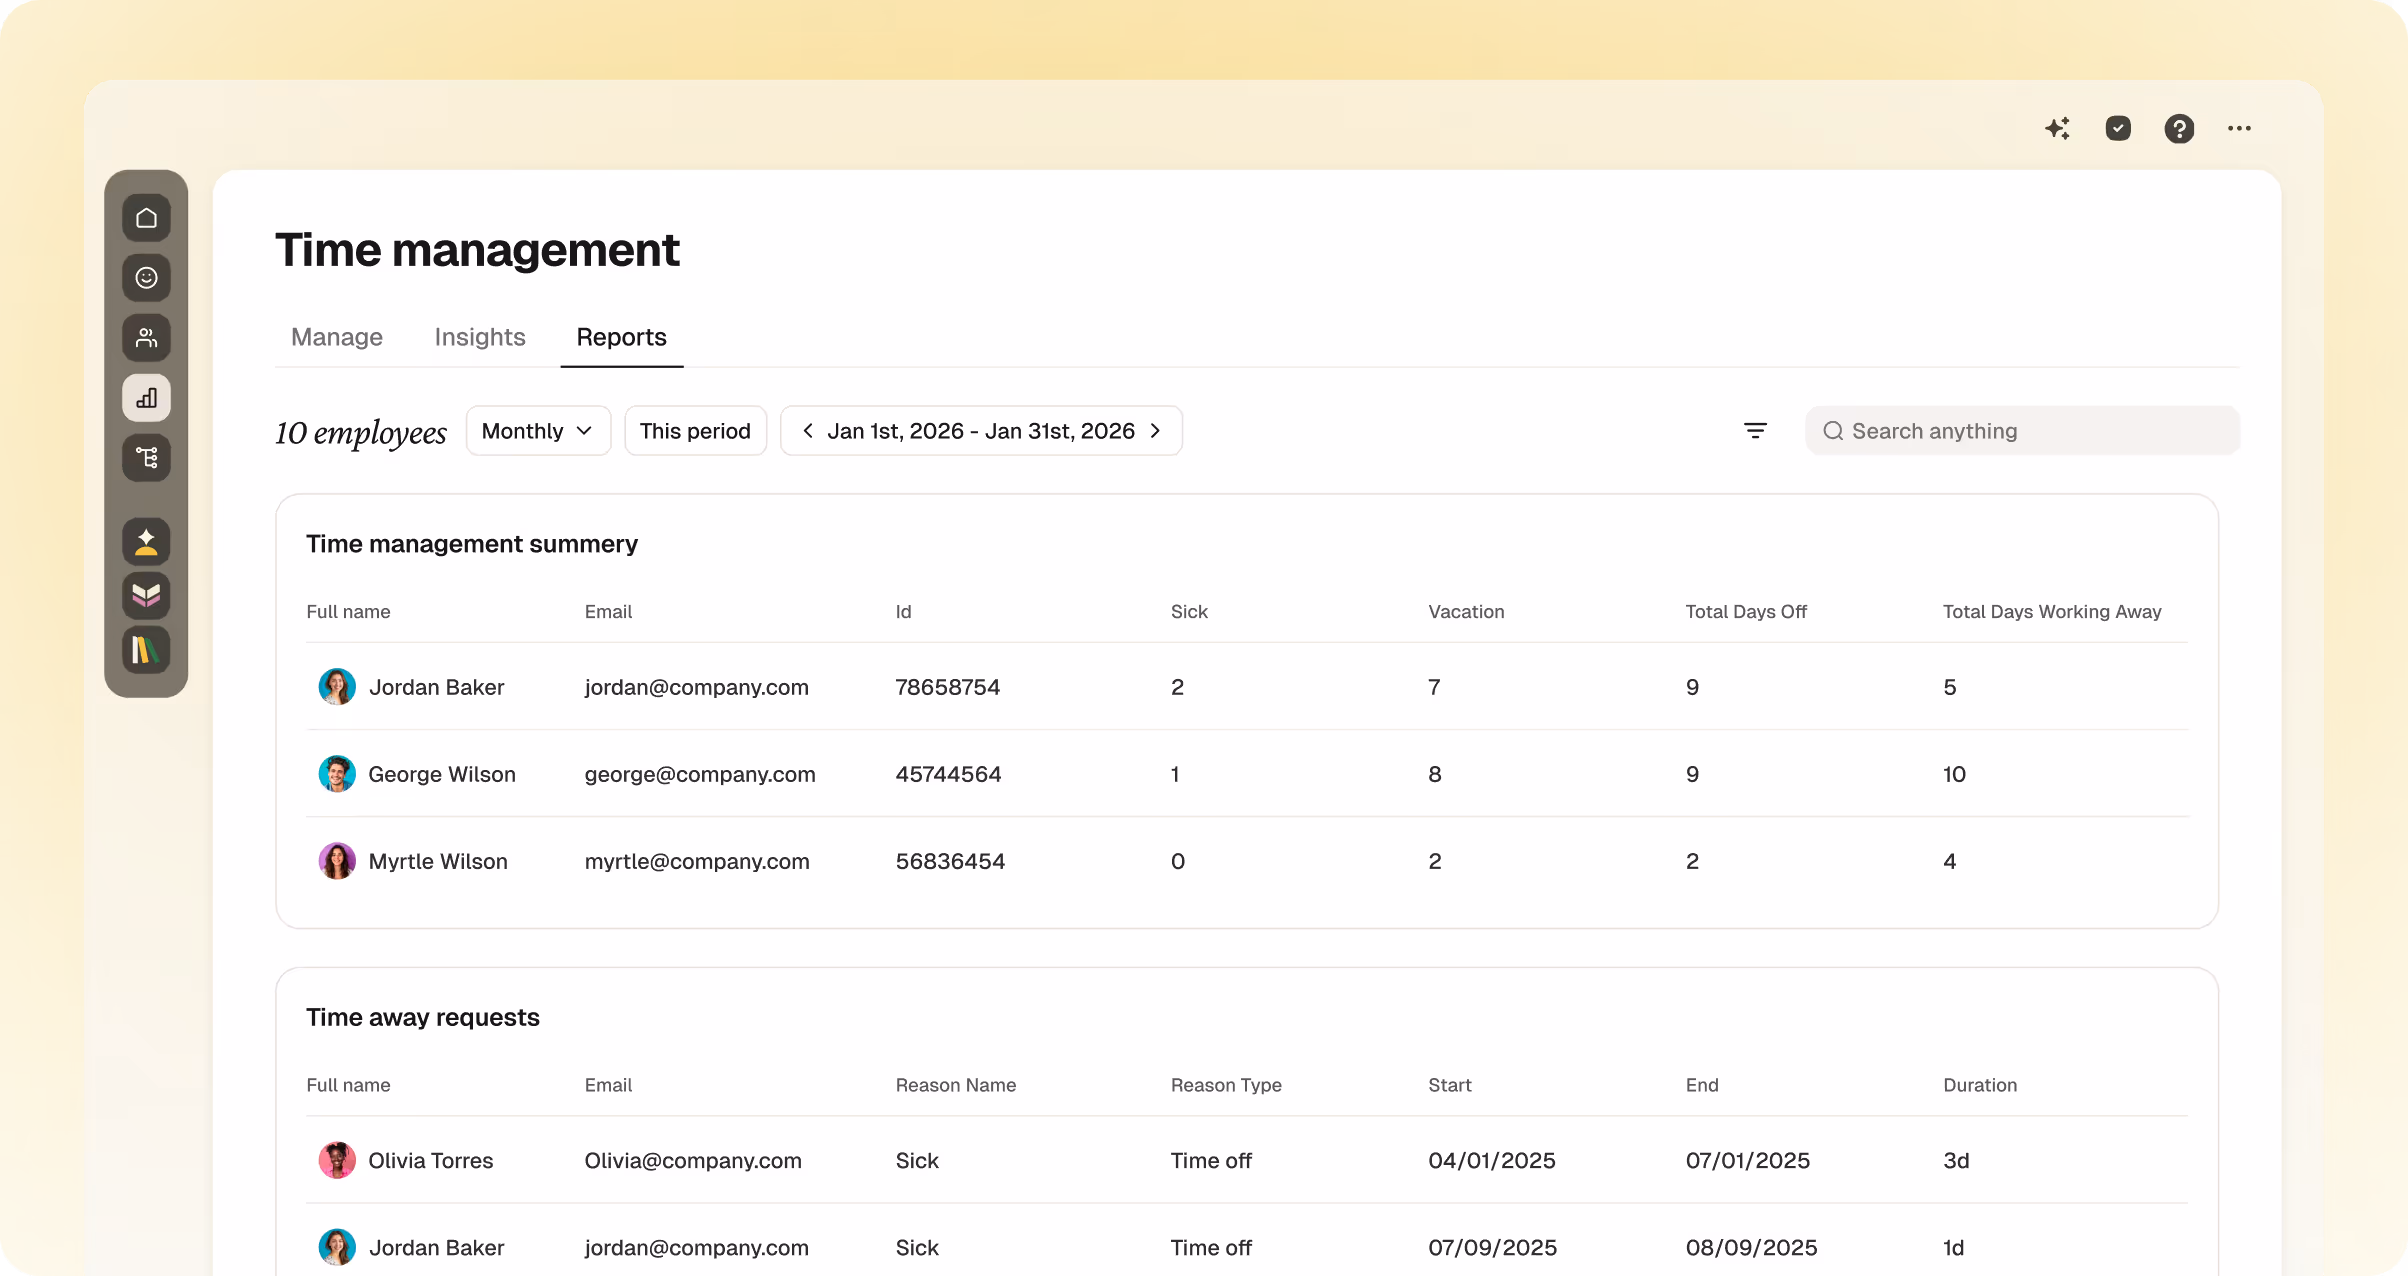Click the smiley face sidebar icon

[x=146, y=278]
